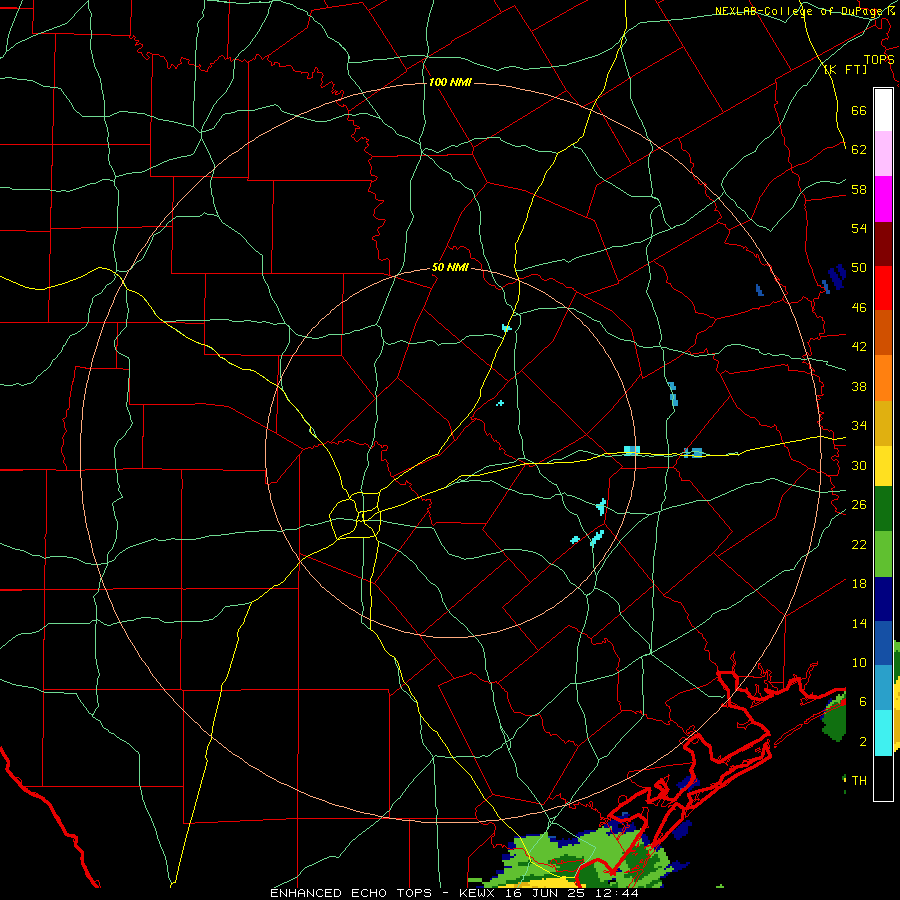Click the 12:44 timestamp in the footer
This screenshot has height=900, width=900.
(615, 893)
